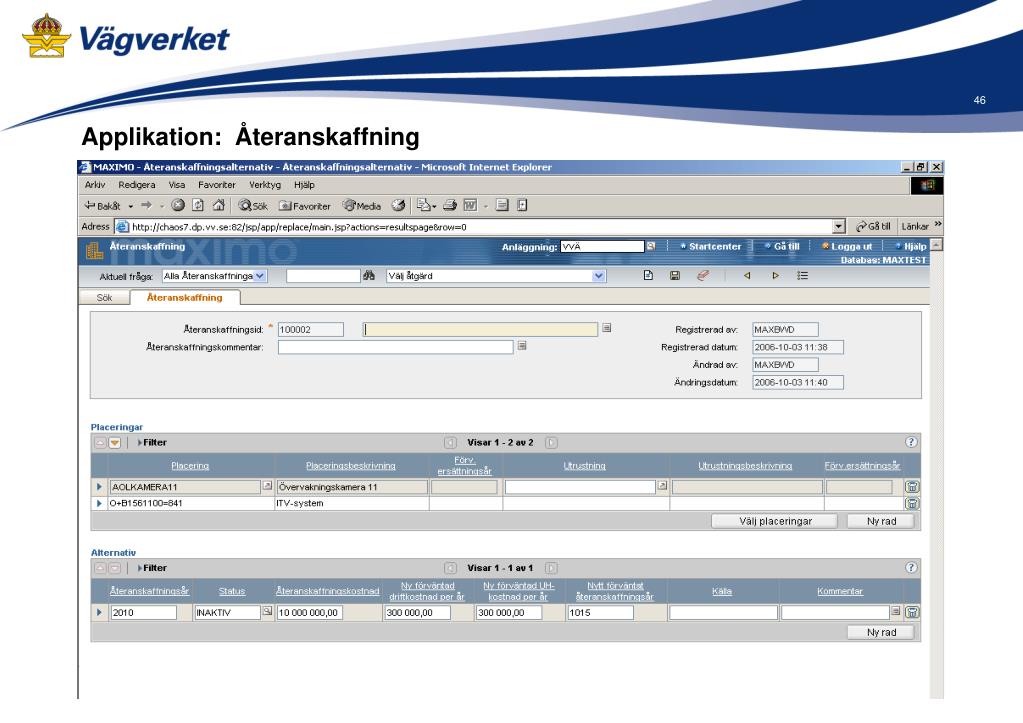Click the eraser clear changes icon
Screen dimensions: 1023x723
tap(702, 275)
